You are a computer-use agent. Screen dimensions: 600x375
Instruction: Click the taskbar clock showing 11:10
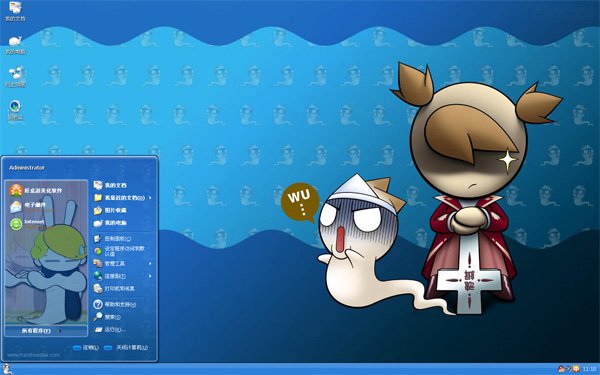(x=589, y=369)
